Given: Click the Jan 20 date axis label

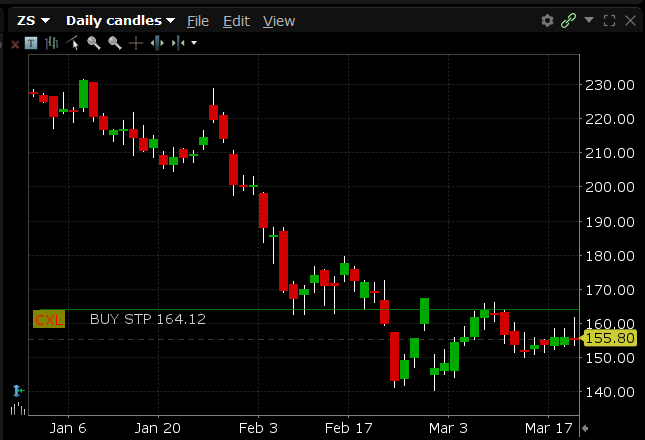Looking at the screenshot, I should pos(158,428).
